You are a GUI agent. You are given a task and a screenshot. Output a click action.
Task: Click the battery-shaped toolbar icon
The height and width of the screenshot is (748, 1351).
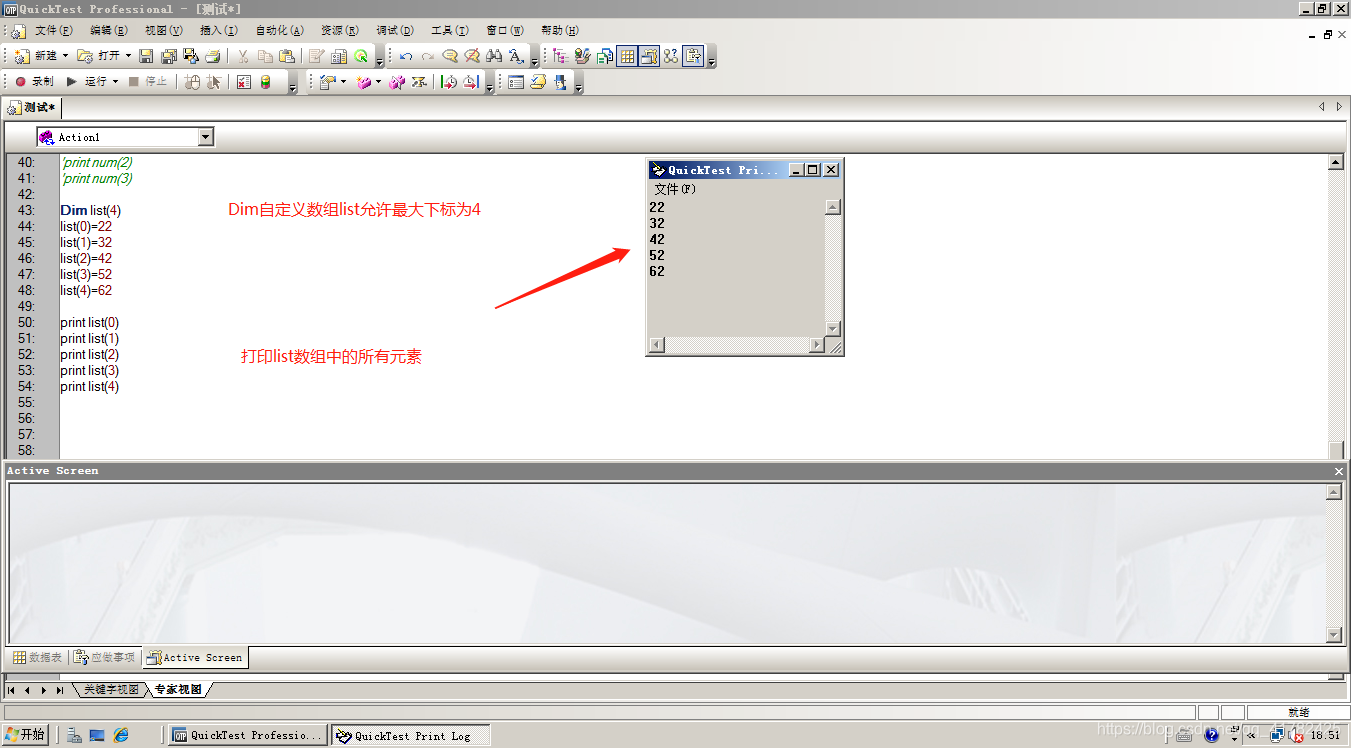coord(266,82)
